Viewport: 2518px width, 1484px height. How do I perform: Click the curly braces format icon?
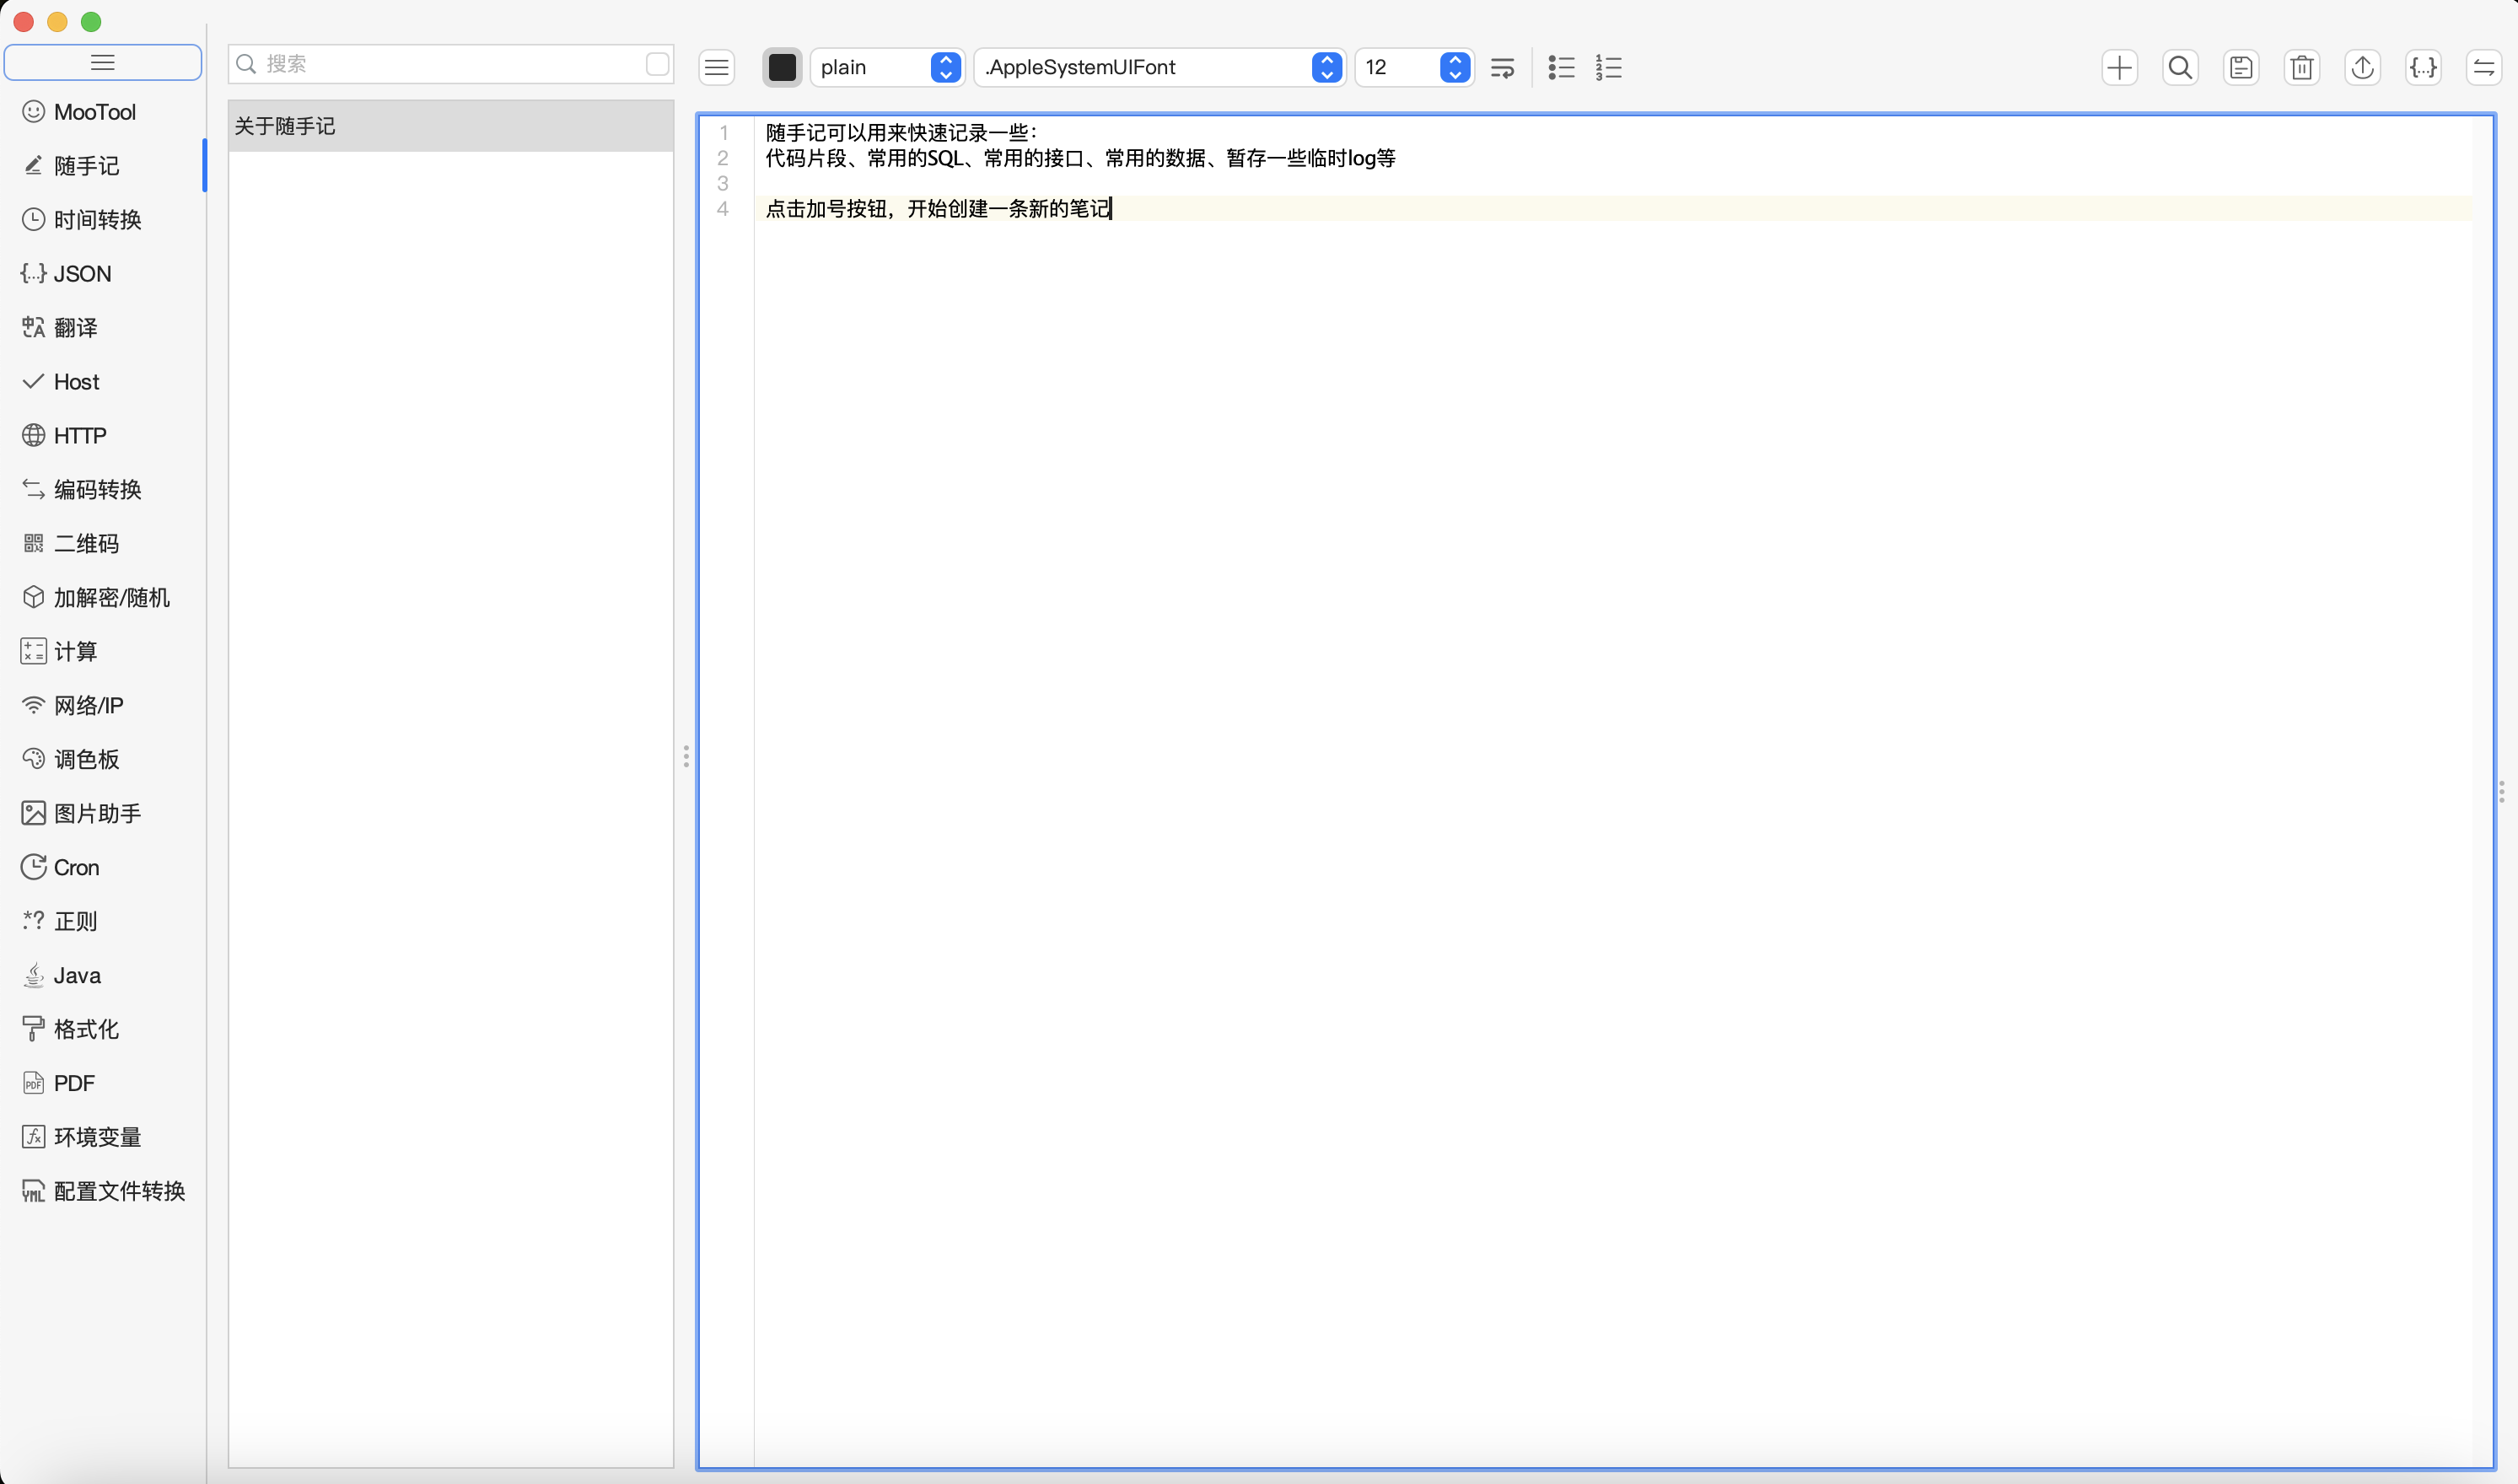coord(2423,67)
